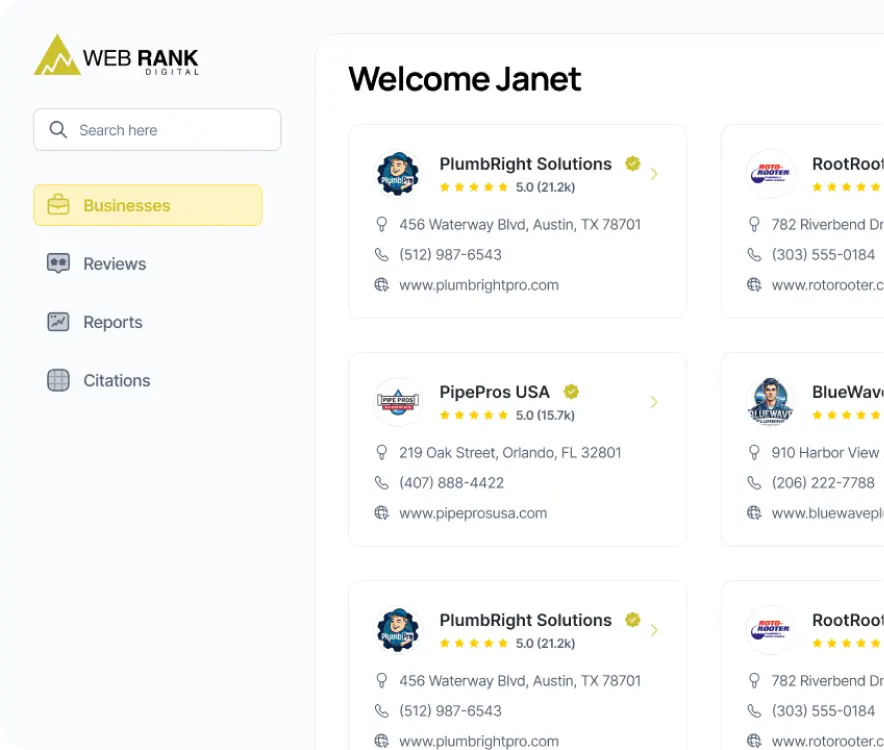This screenshot has width=884, height=750.
Task: Click the phone number (407) 888-4422
Action: point(451,483)
